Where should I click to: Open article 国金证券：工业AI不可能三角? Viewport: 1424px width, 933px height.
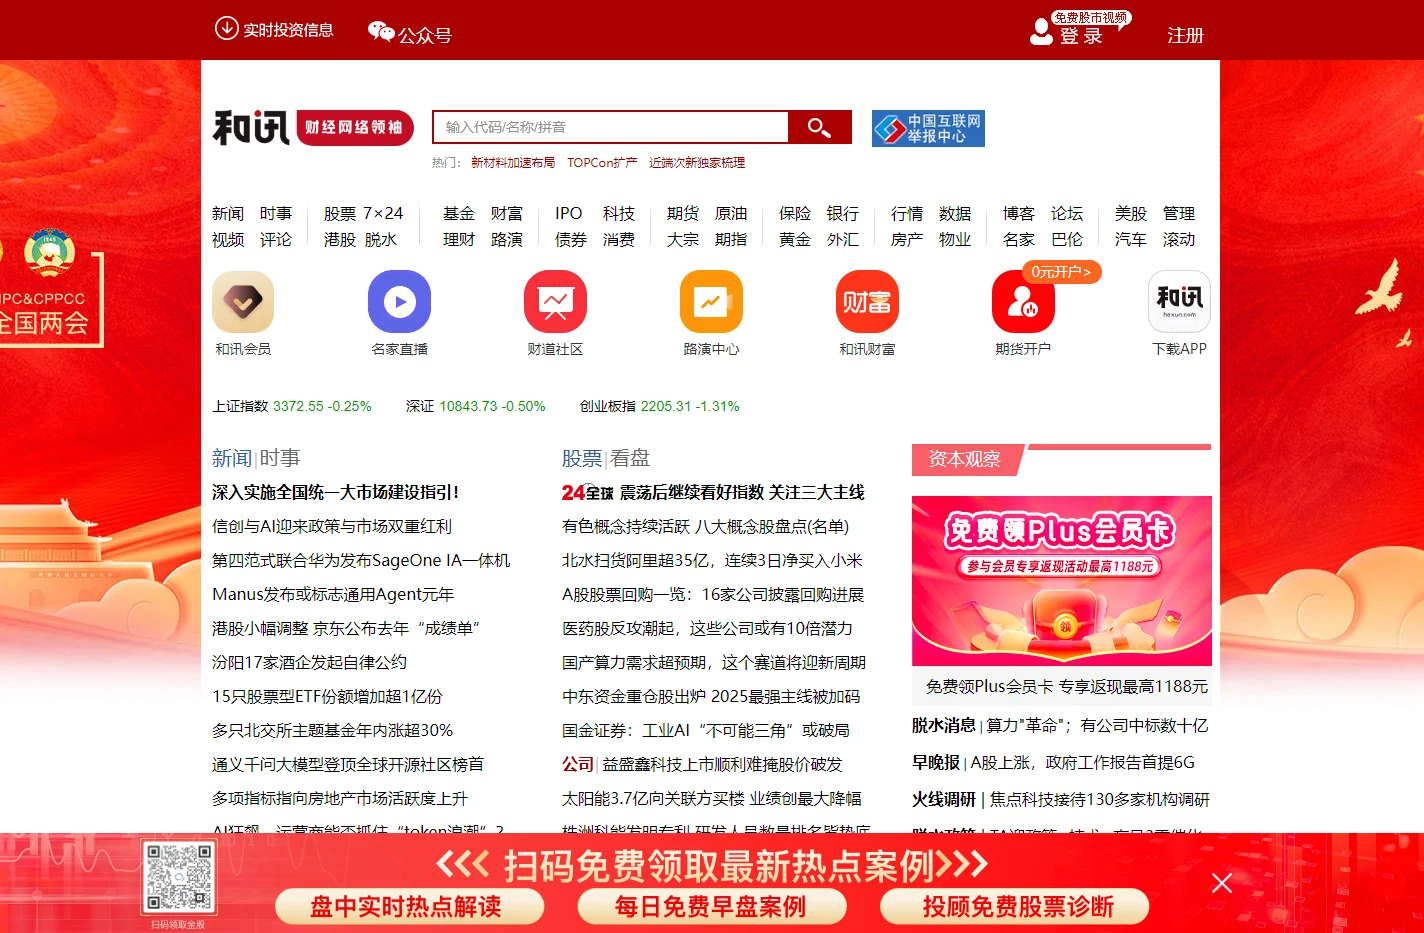(x=706, y=730)
